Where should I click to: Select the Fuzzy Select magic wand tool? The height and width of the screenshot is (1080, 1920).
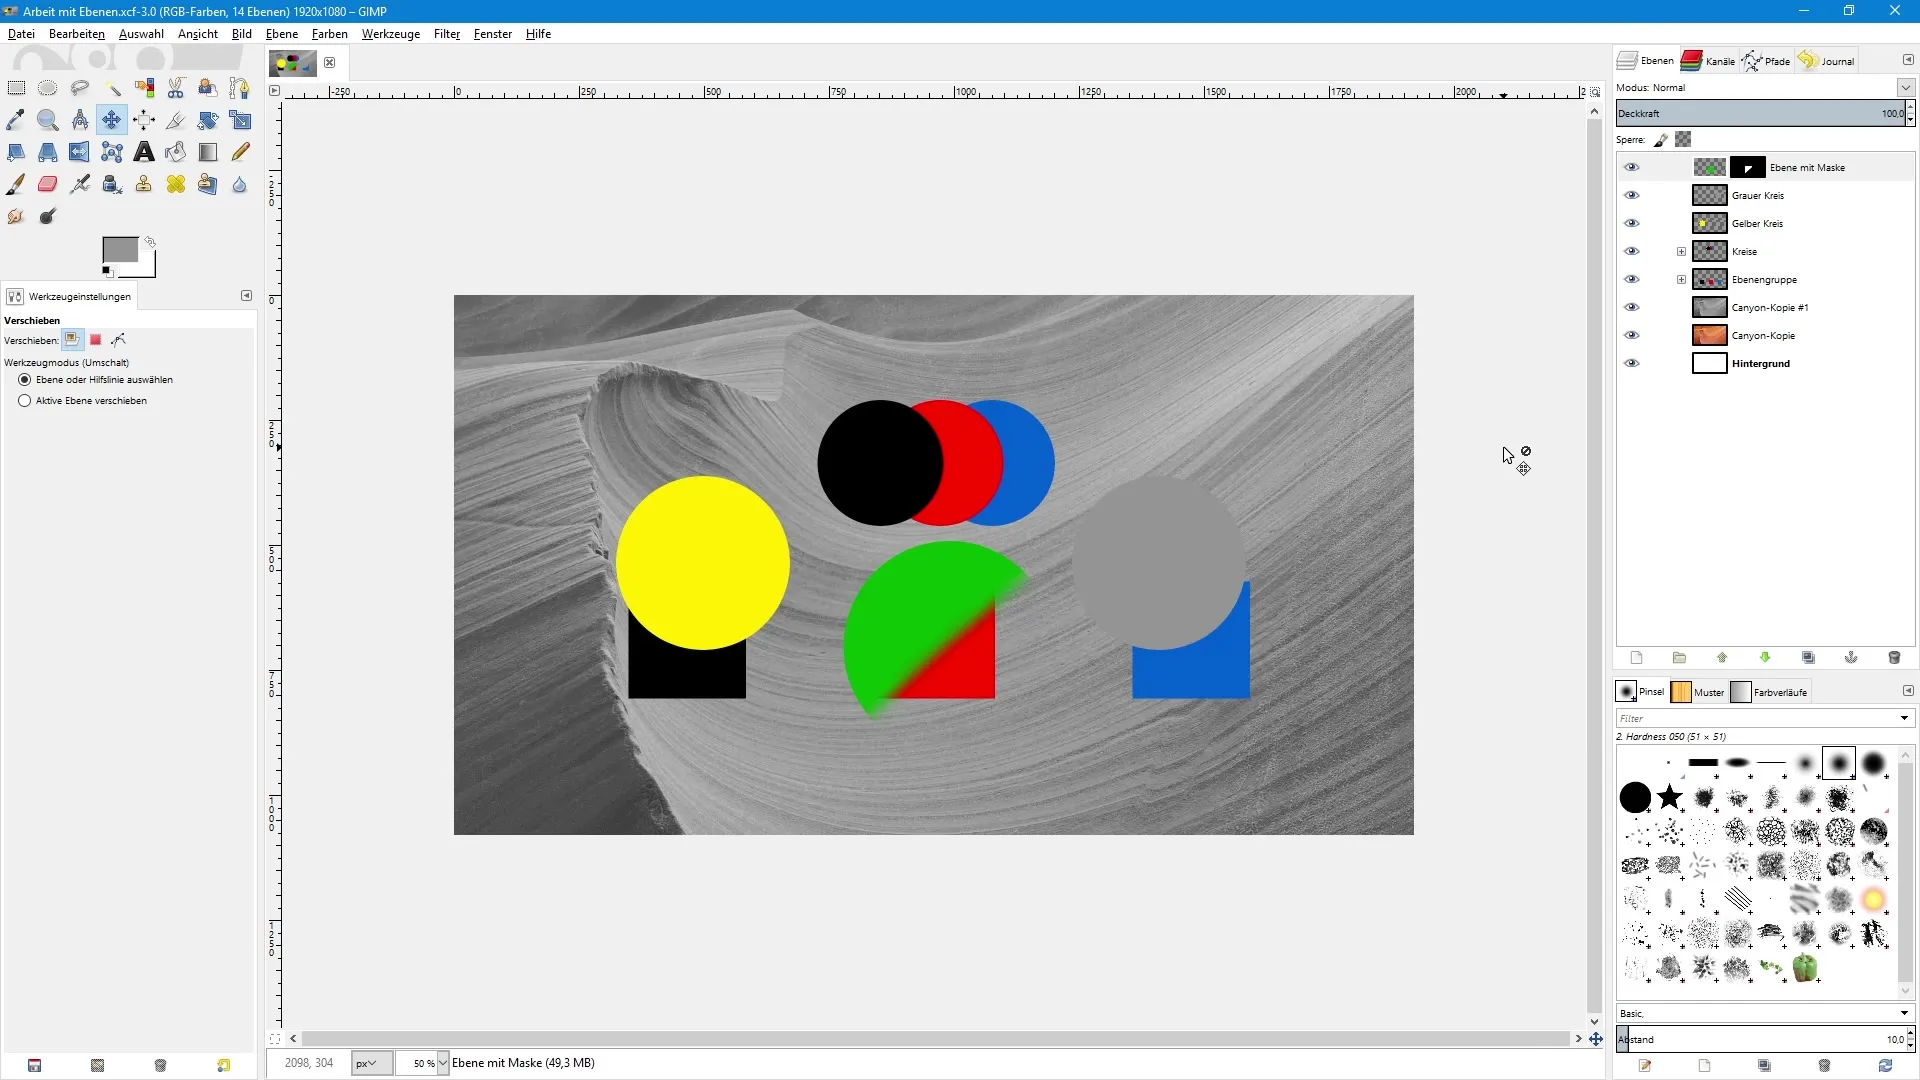112,88
